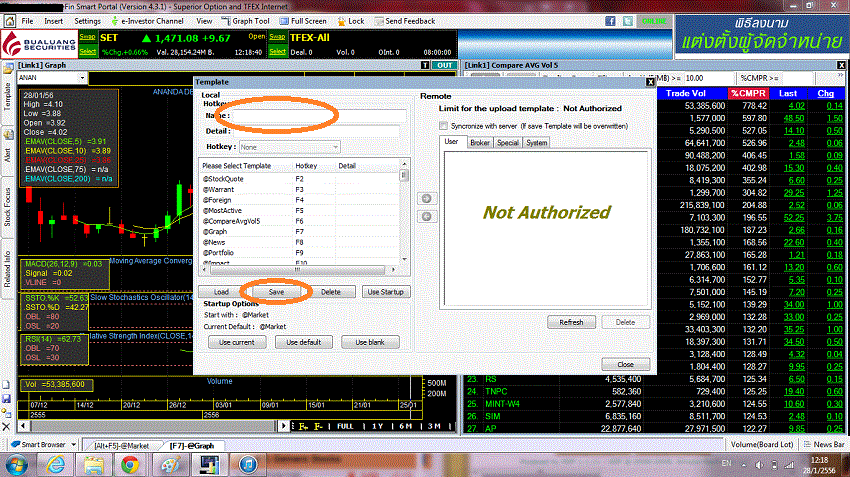Viewport: 850px width, 477px height.
Task: Open the View menu
Action: tap(204, 21)
